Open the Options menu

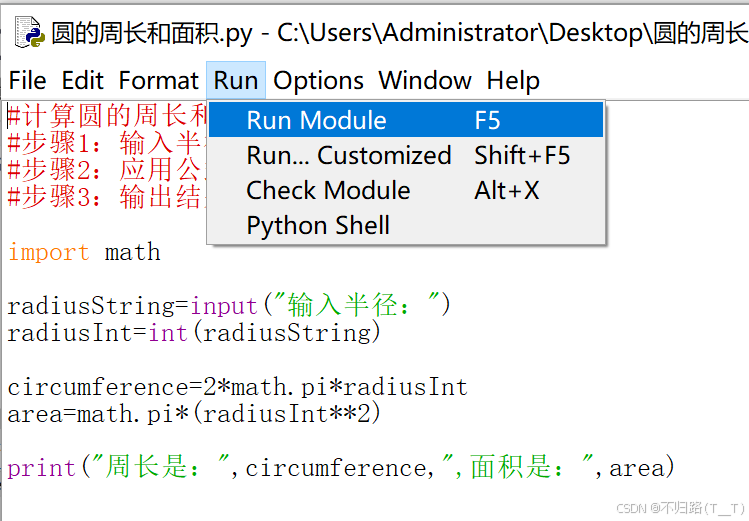coord(318,80)
